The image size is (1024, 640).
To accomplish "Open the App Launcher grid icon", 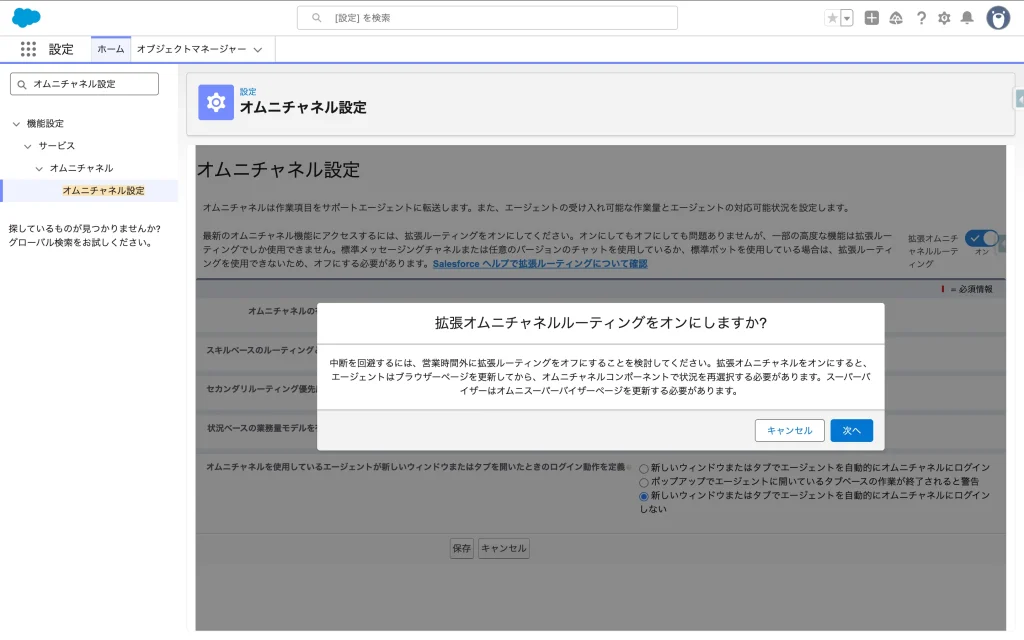I will pyautogui.click(x=28, y=49).
